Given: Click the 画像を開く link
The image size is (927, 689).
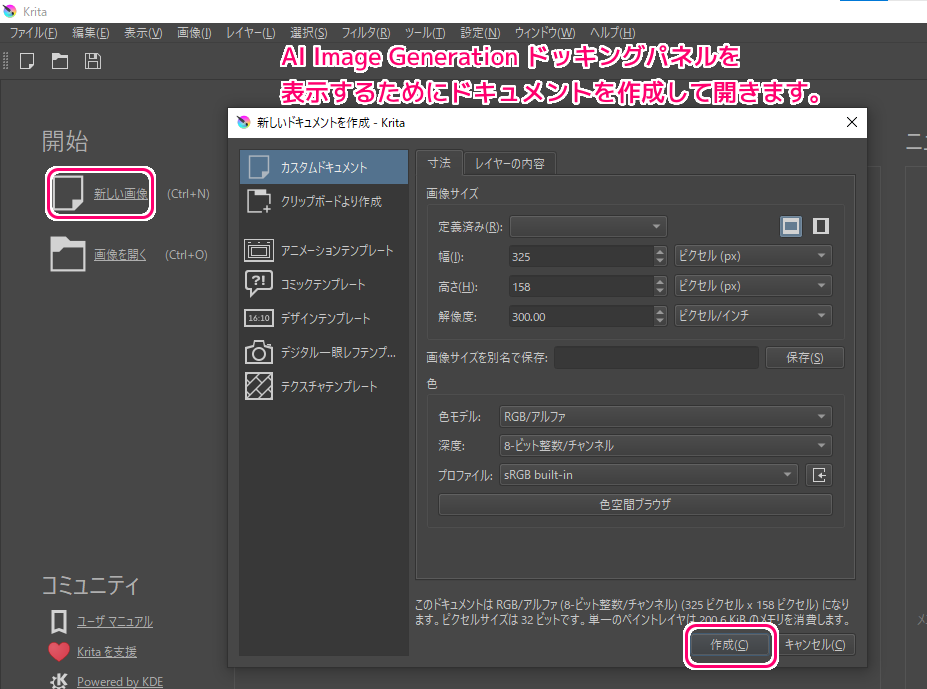Looking at the screenshot, I should coord(120,254).
